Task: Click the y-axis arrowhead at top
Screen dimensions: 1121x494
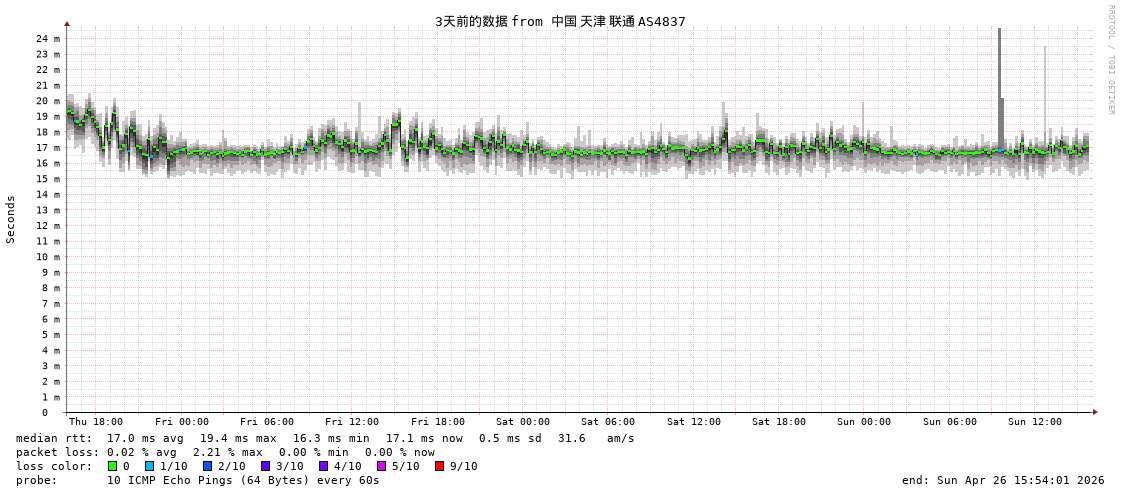Action: [67, 23]
